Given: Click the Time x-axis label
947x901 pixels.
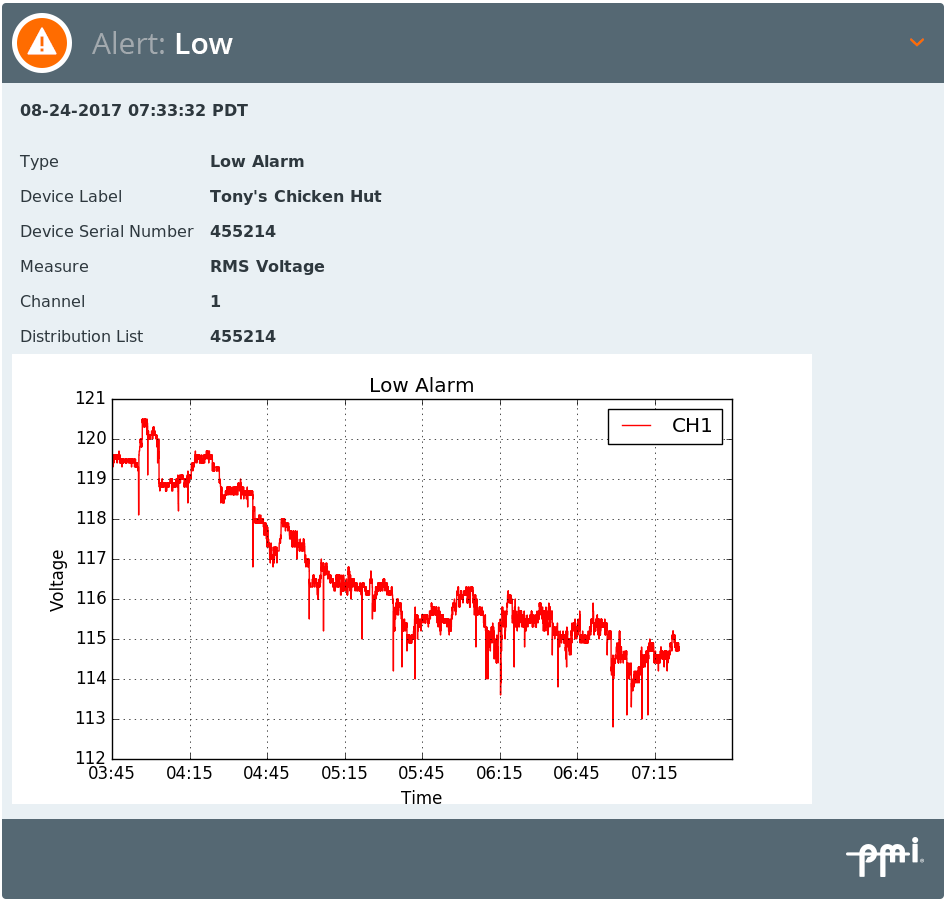Looking at the screenshot, I should coord(421,798).
